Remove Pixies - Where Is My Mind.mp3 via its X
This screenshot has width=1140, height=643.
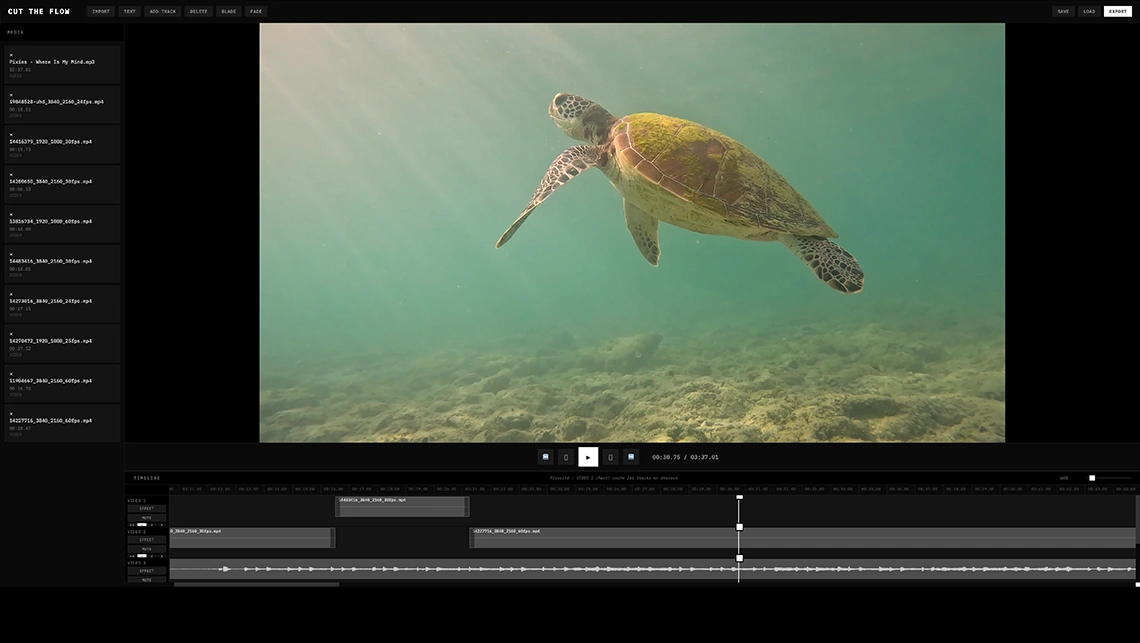point(11,55)
